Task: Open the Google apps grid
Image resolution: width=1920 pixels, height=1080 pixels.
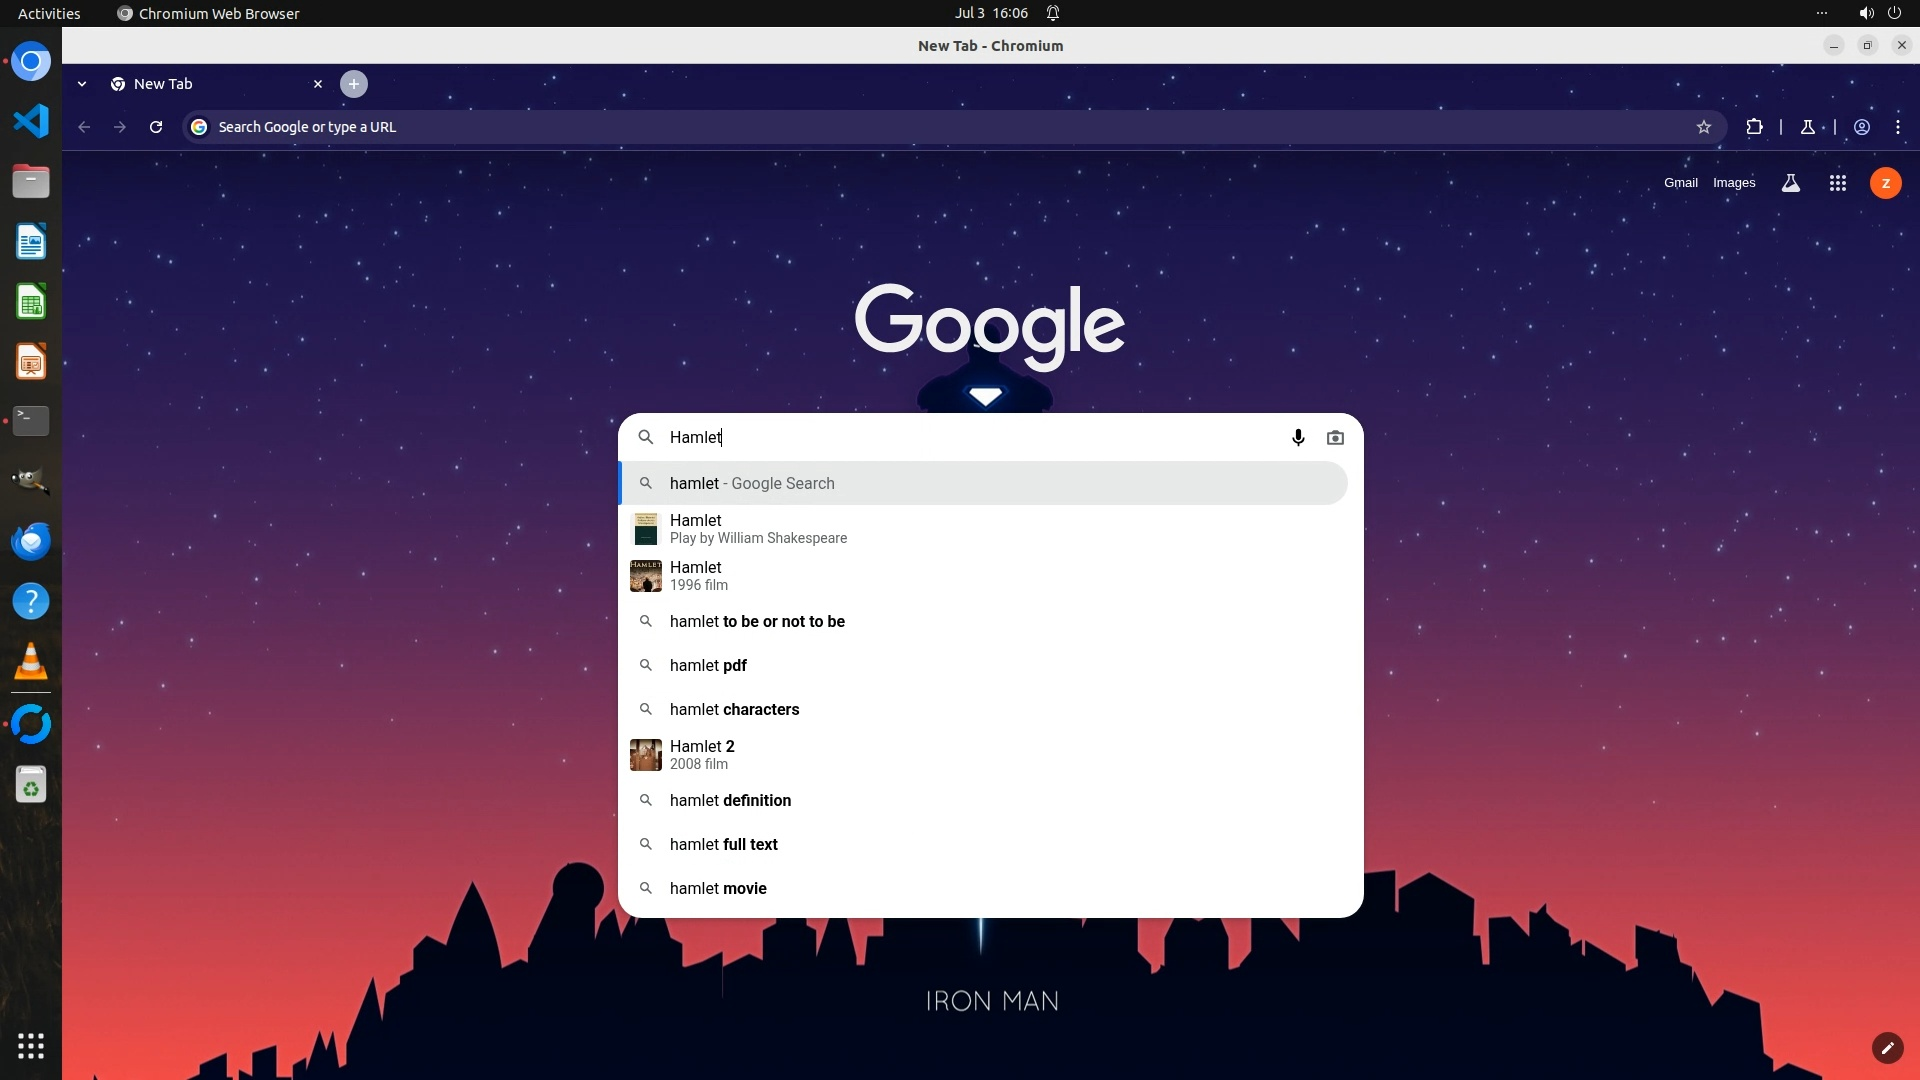Action: click(1837, 183)
